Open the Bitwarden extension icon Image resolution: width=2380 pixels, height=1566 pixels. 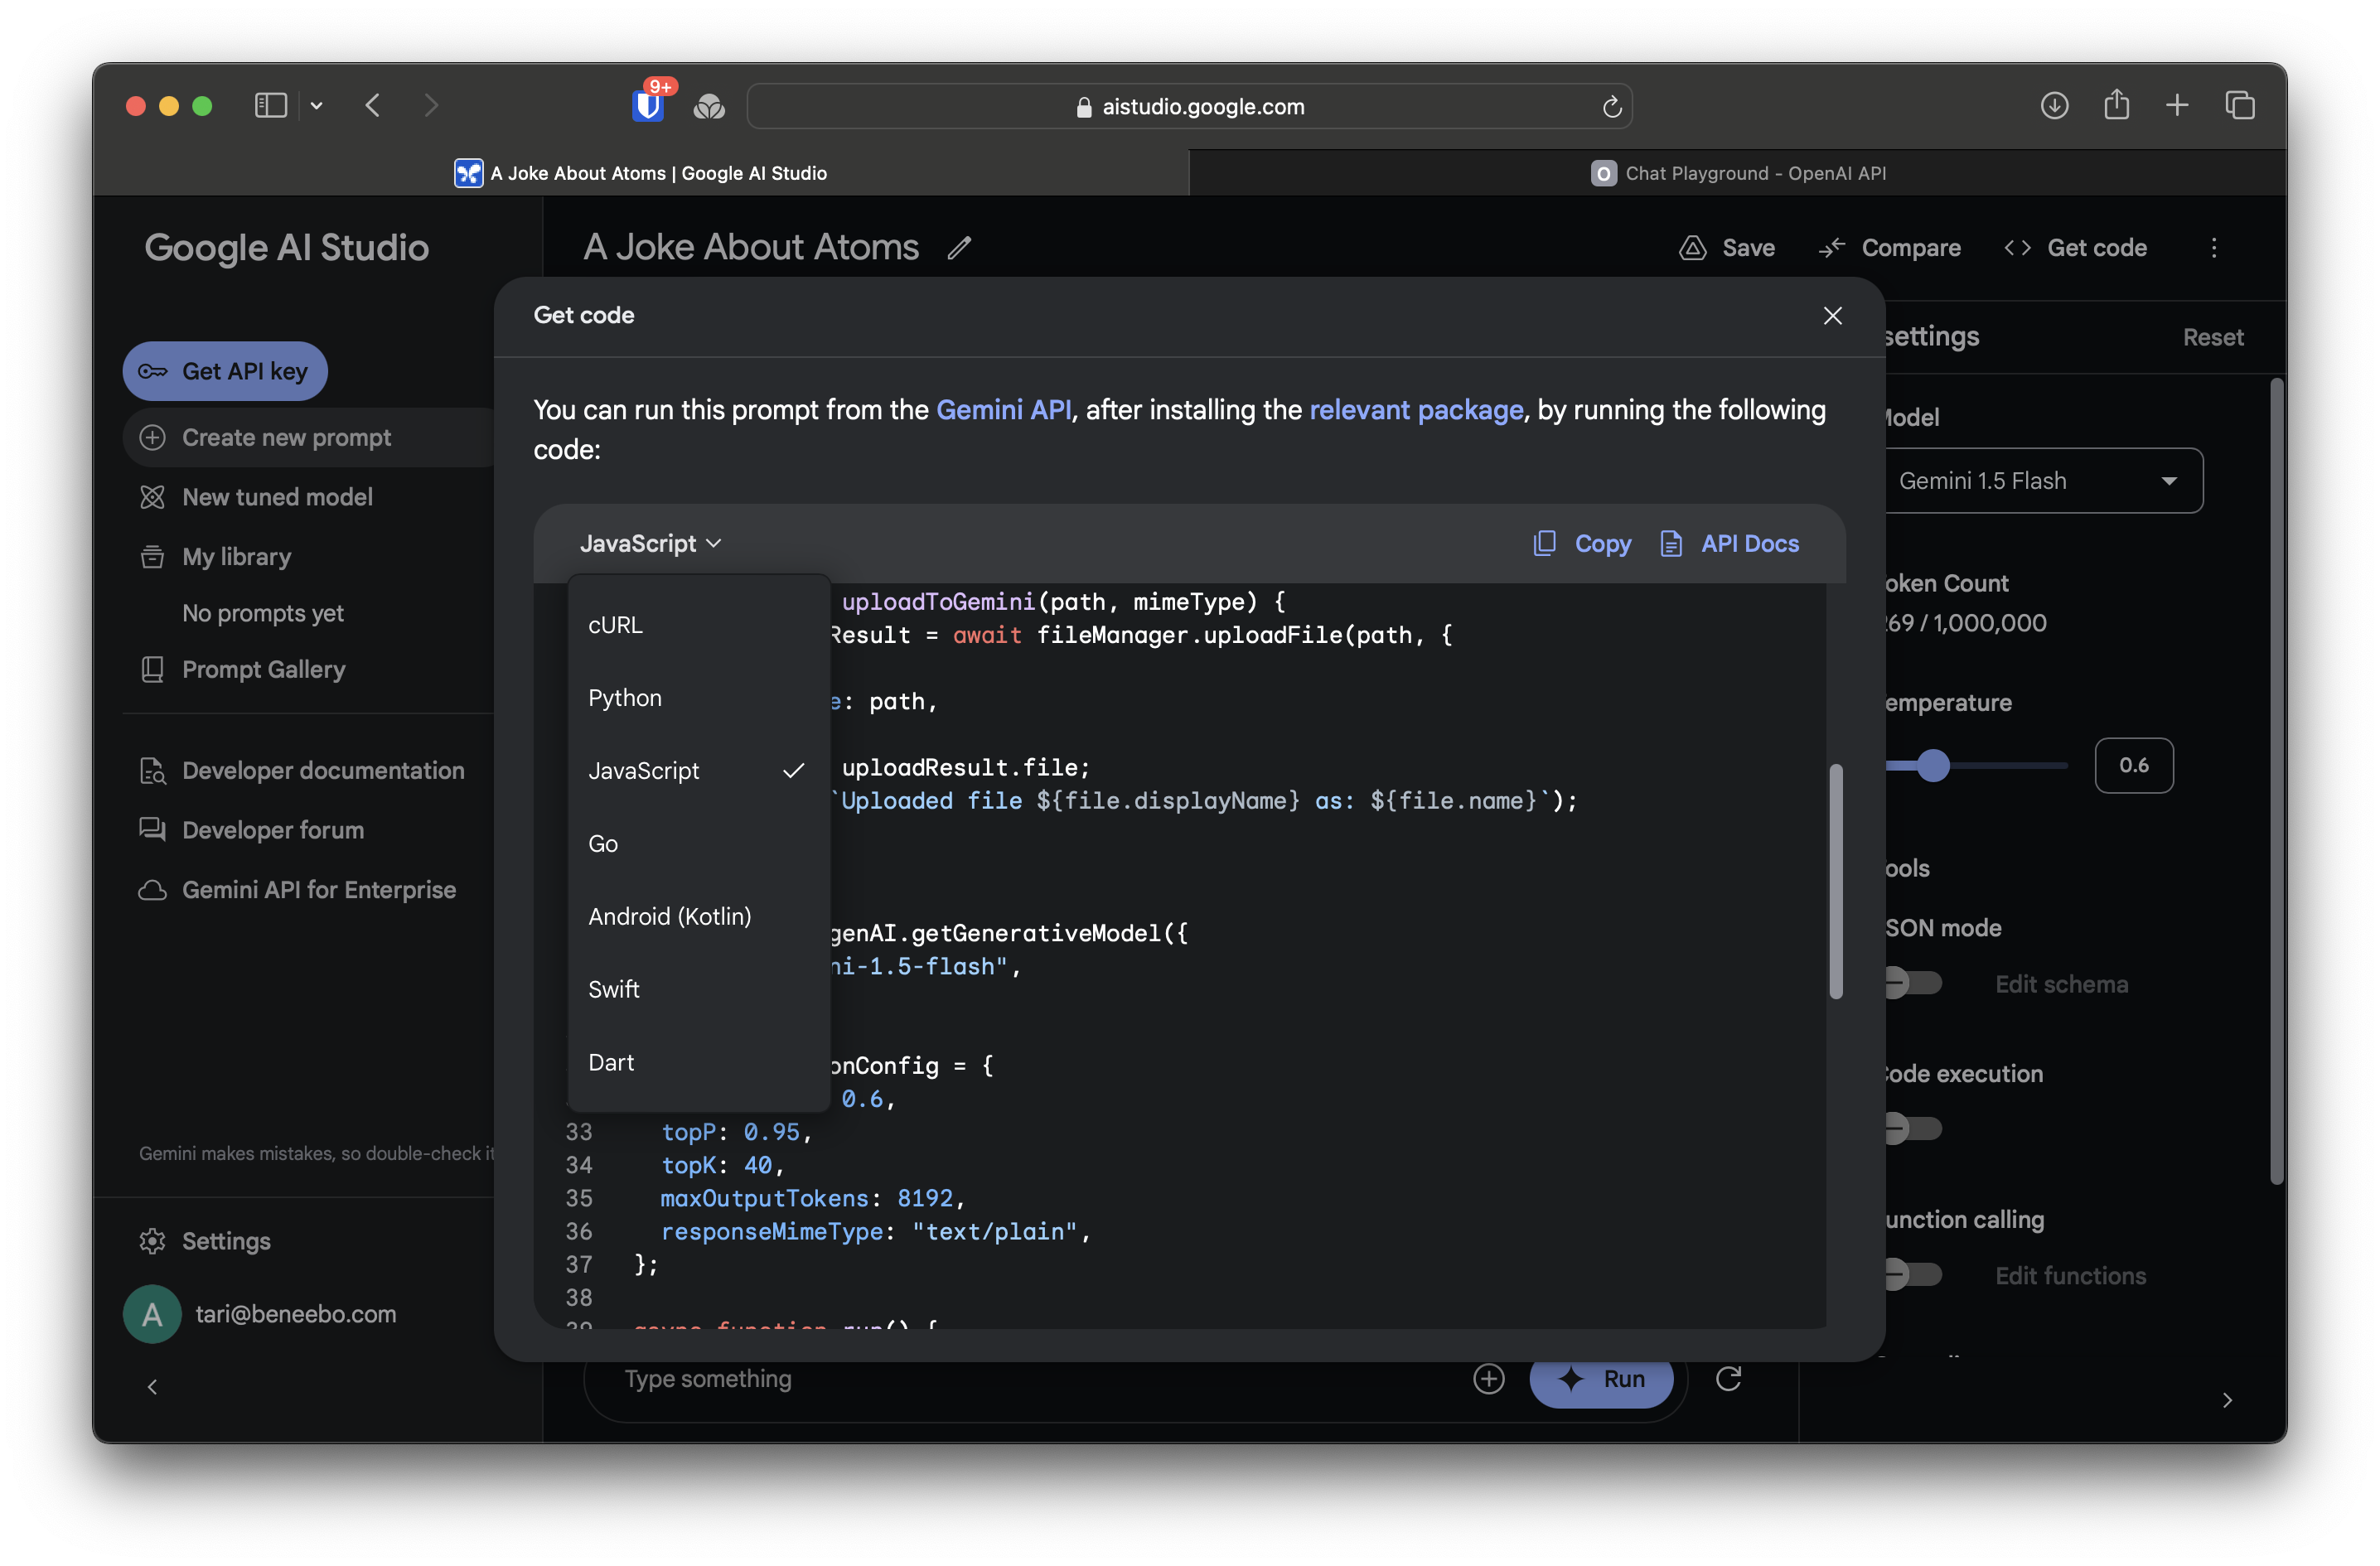point(648,105)
